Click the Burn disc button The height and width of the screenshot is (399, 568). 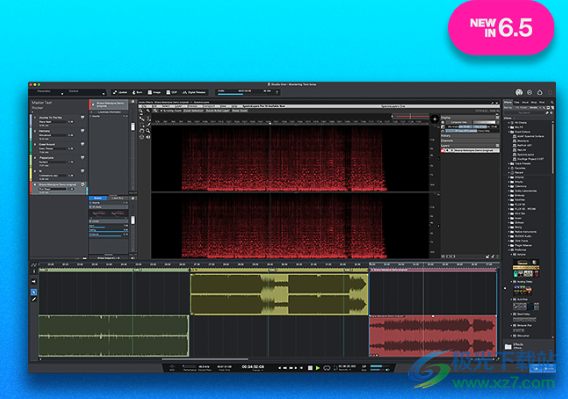point(137,92)
